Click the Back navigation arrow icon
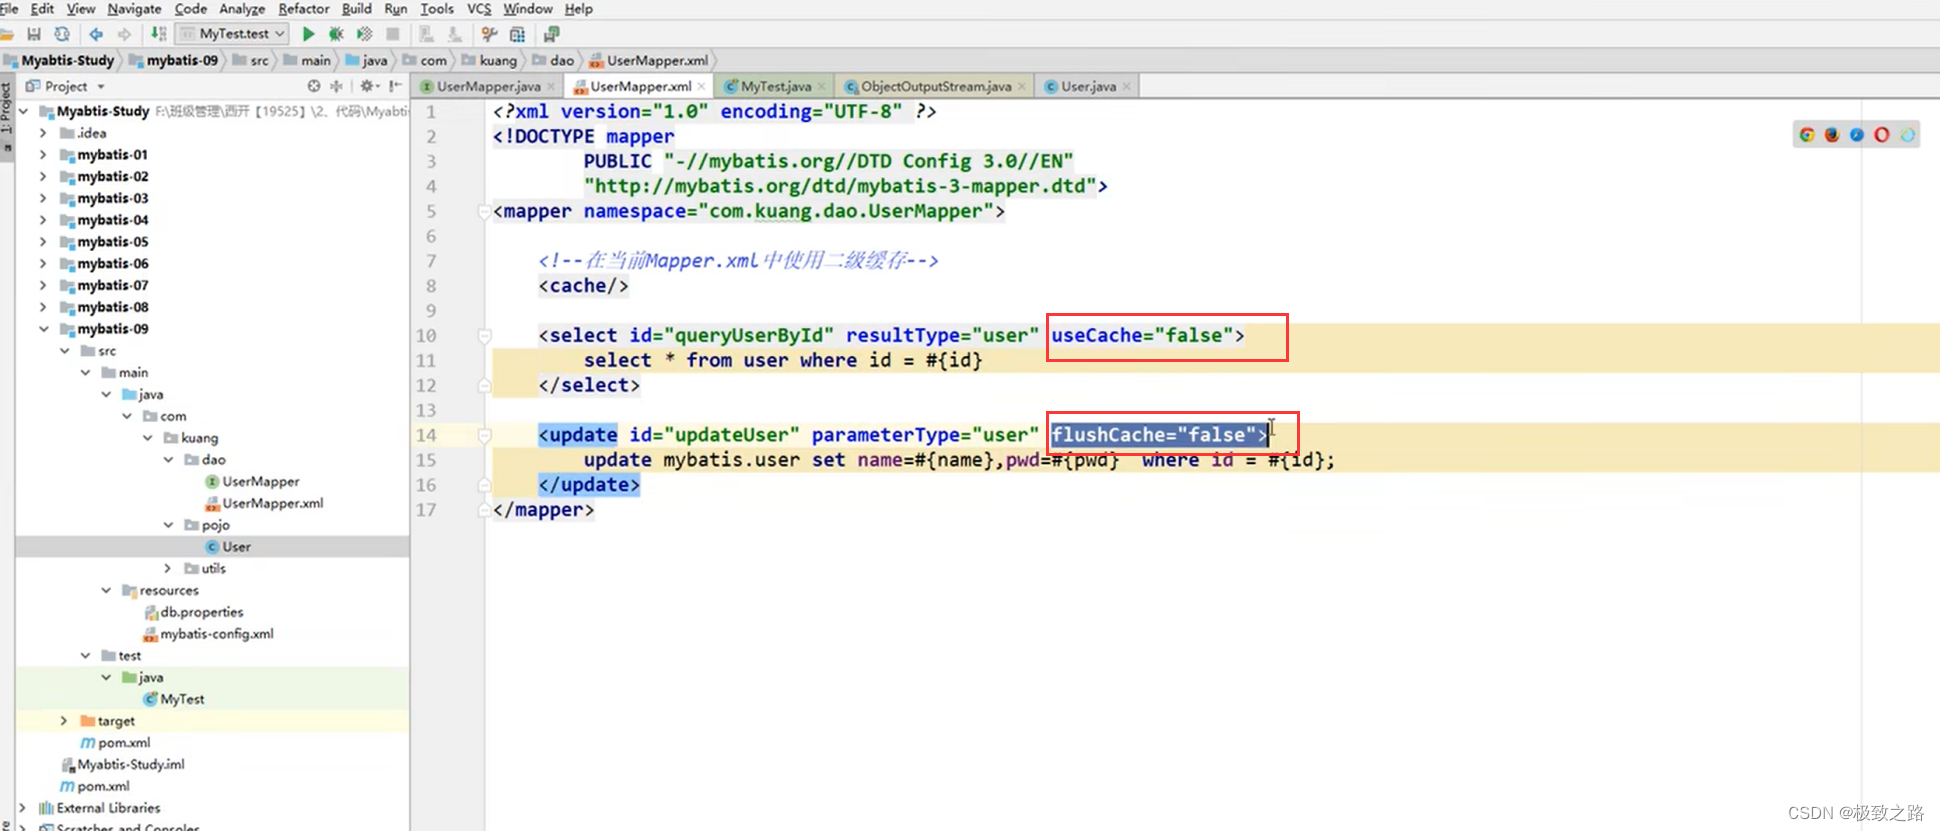1940x831 pixels. point(96,34)
